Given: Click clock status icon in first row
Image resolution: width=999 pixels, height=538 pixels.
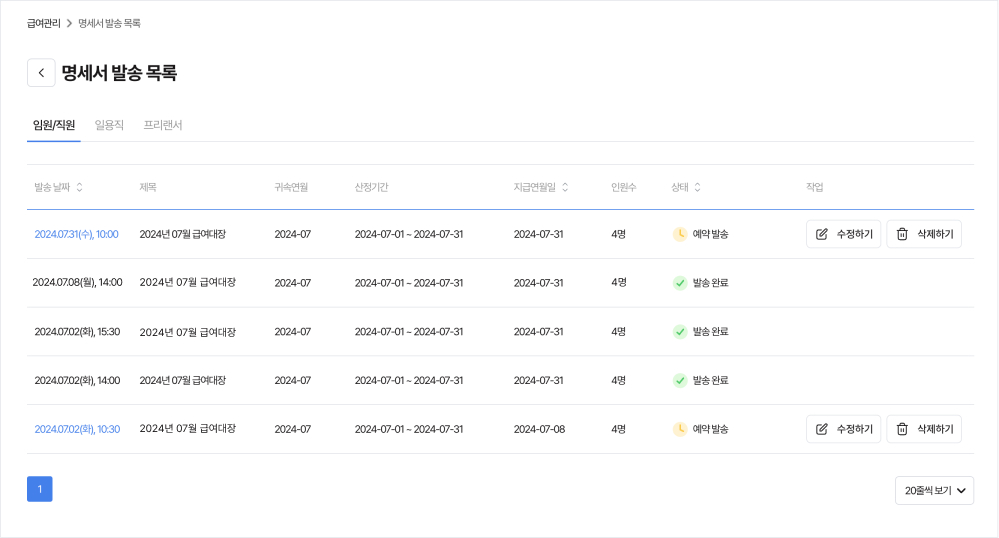Looking at the screenshot, I should pyautogui.click(x=680, y=234).
